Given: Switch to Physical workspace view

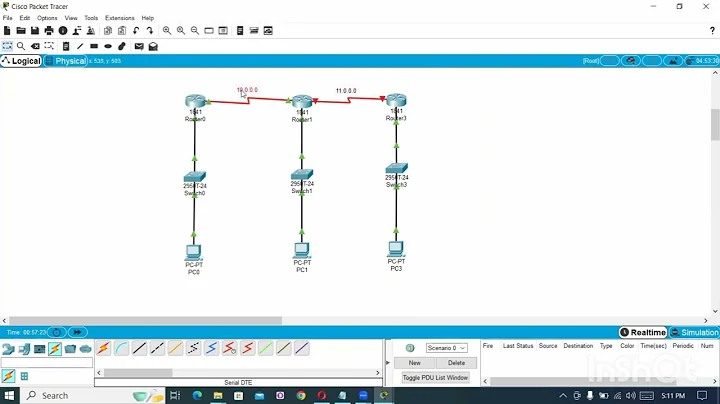Looking at the screenshot, I should [x=66, y=61].
